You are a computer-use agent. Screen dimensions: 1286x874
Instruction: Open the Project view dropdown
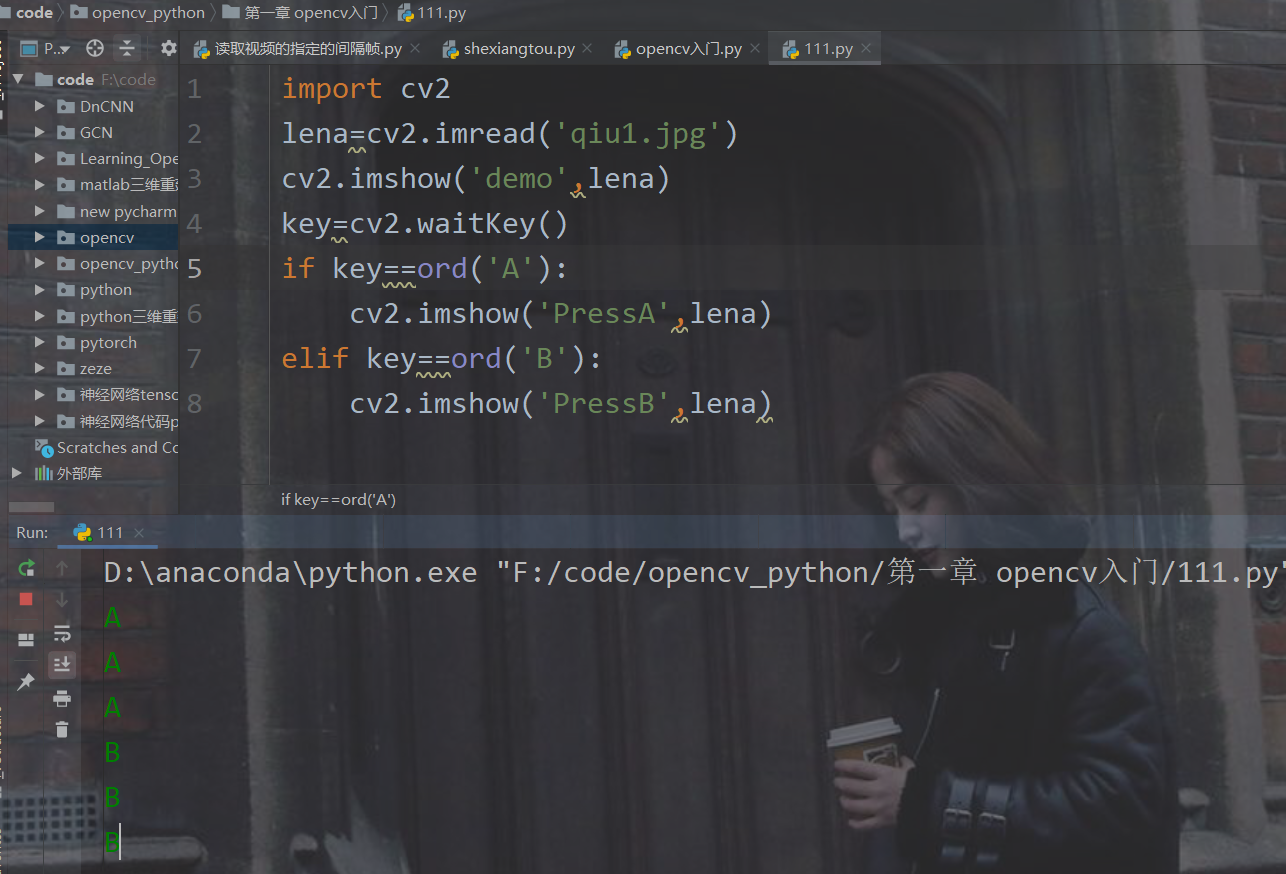[46, 48]
